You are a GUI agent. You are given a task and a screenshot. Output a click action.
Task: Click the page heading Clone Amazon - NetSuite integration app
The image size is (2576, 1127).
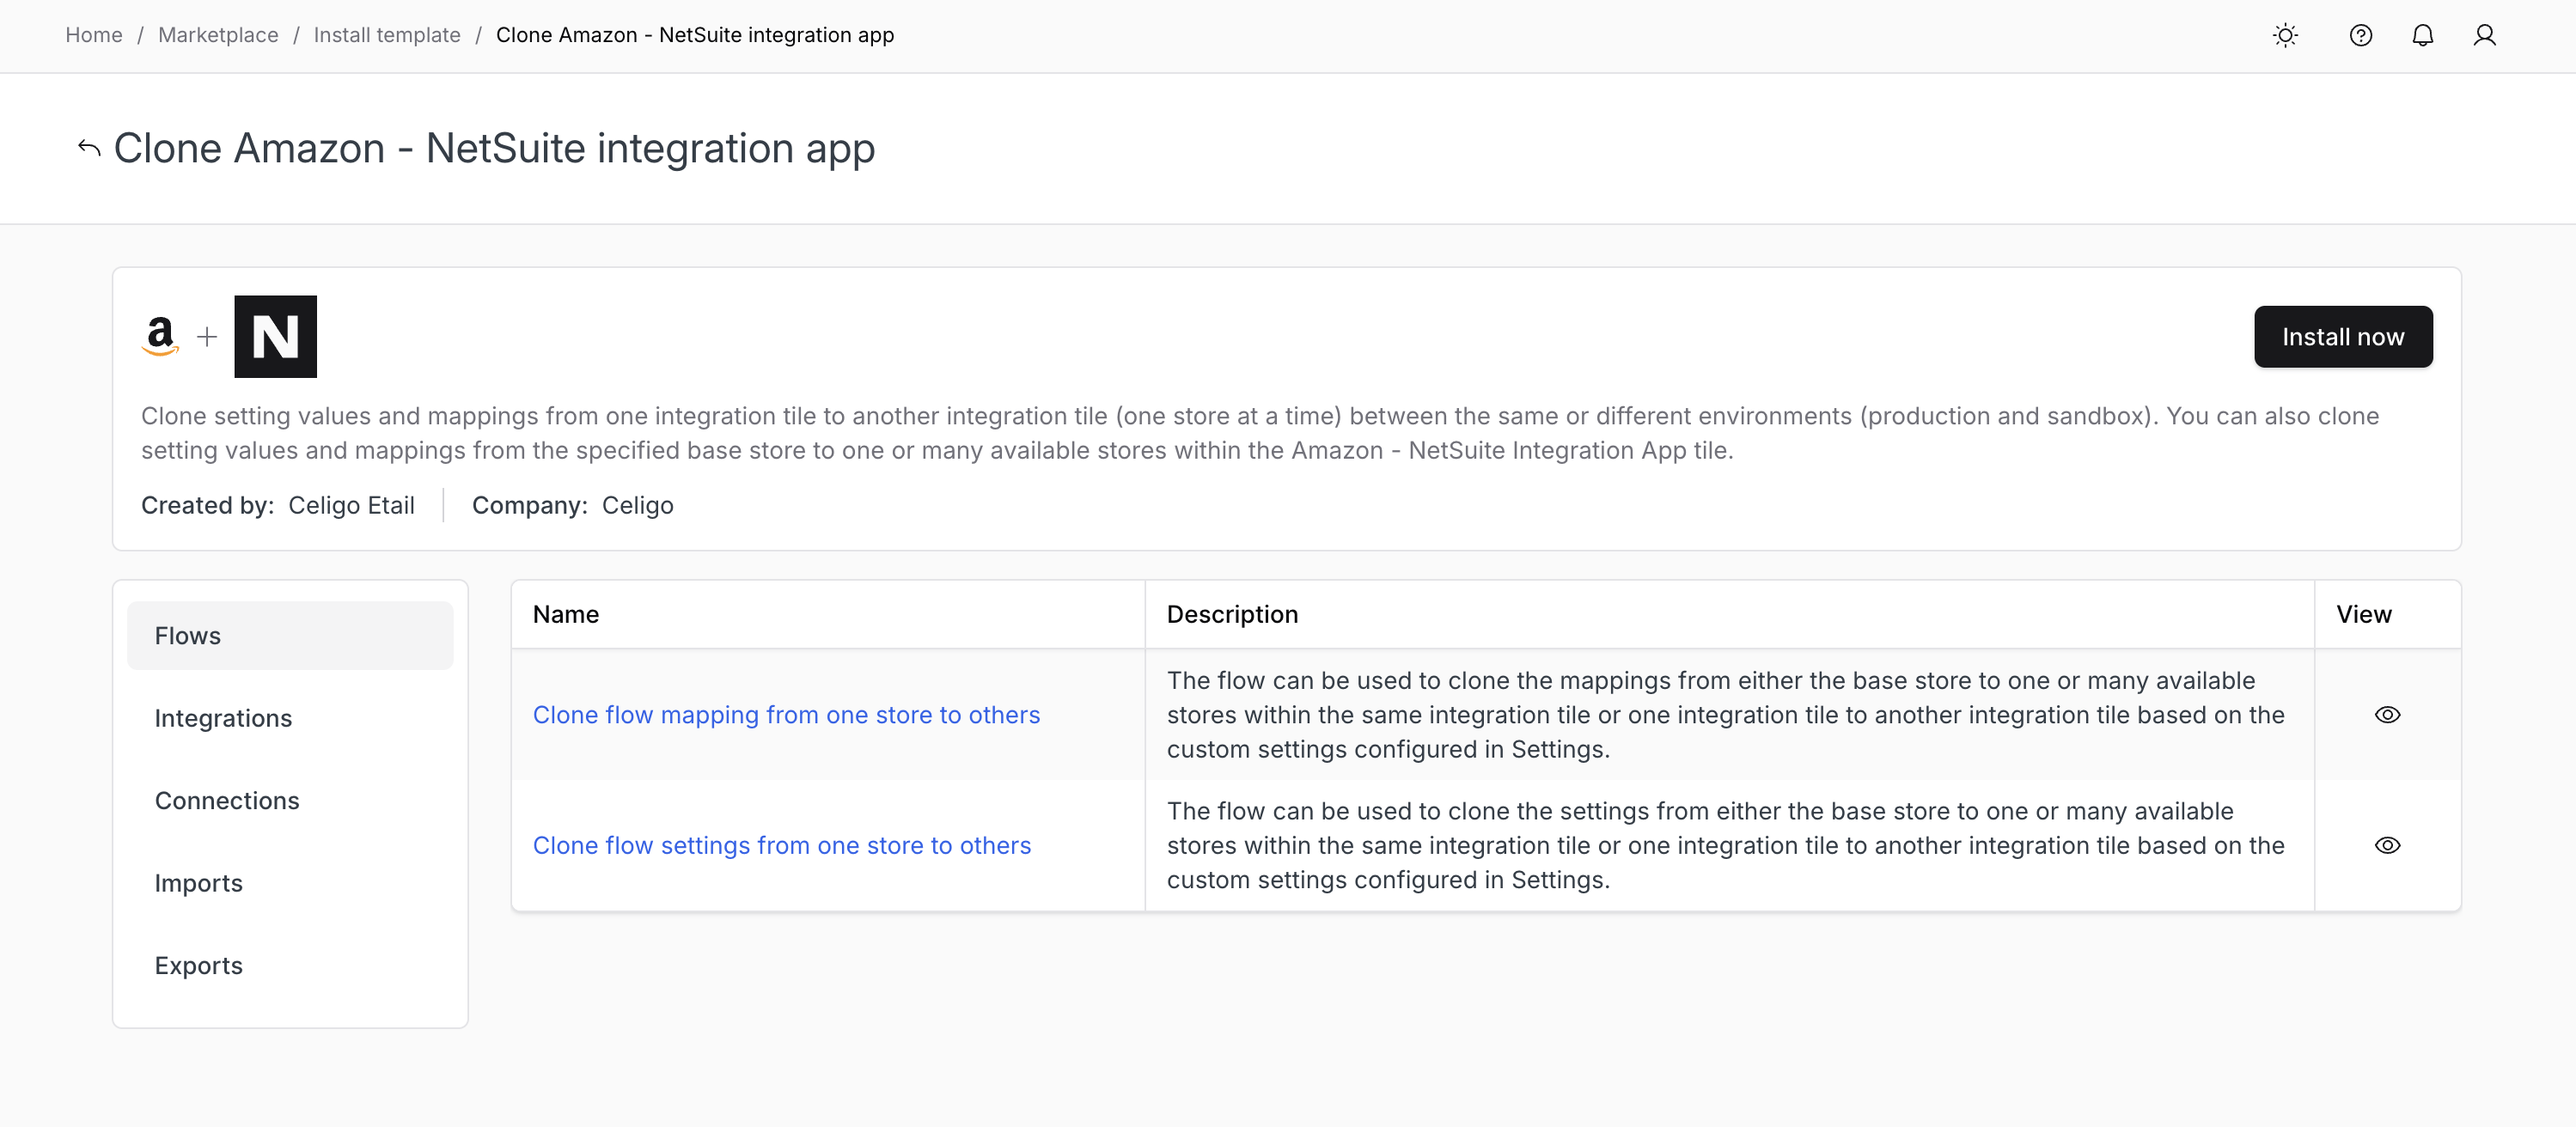(x=494, y=148)
